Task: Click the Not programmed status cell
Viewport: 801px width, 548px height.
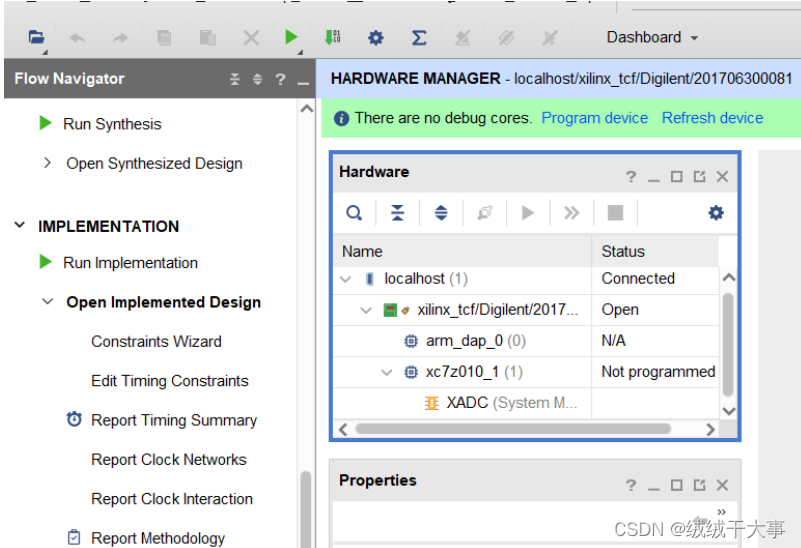Action: point(657,372)
